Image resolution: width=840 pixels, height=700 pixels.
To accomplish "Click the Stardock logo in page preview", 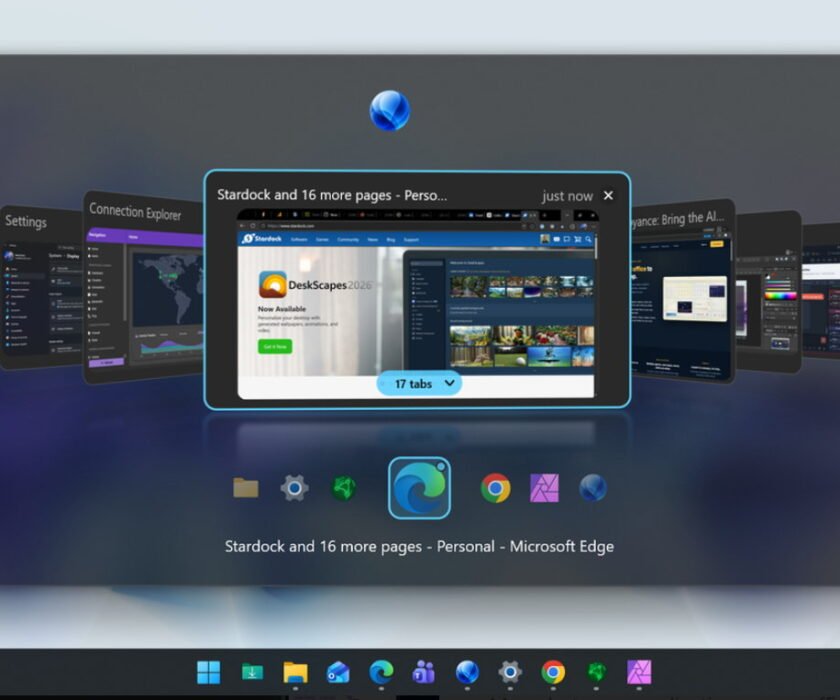I will (262, 239).
